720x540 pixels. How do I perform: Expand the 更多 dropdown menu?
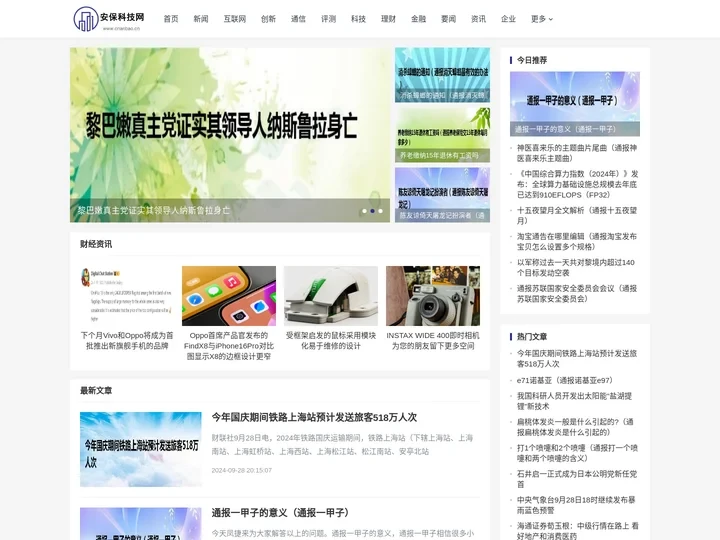click(x=542, y=19)
